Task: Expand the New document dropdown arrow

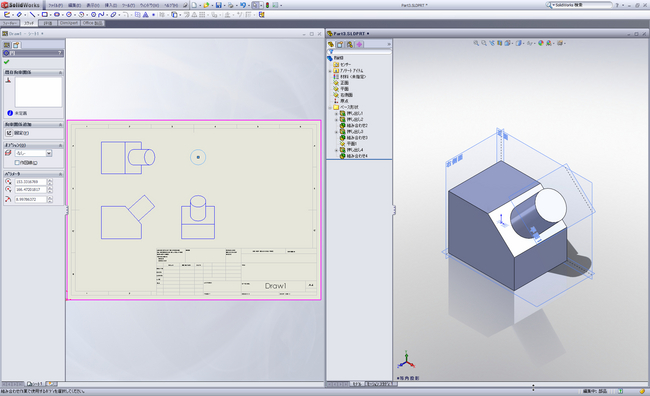Action: coord(200,6)
